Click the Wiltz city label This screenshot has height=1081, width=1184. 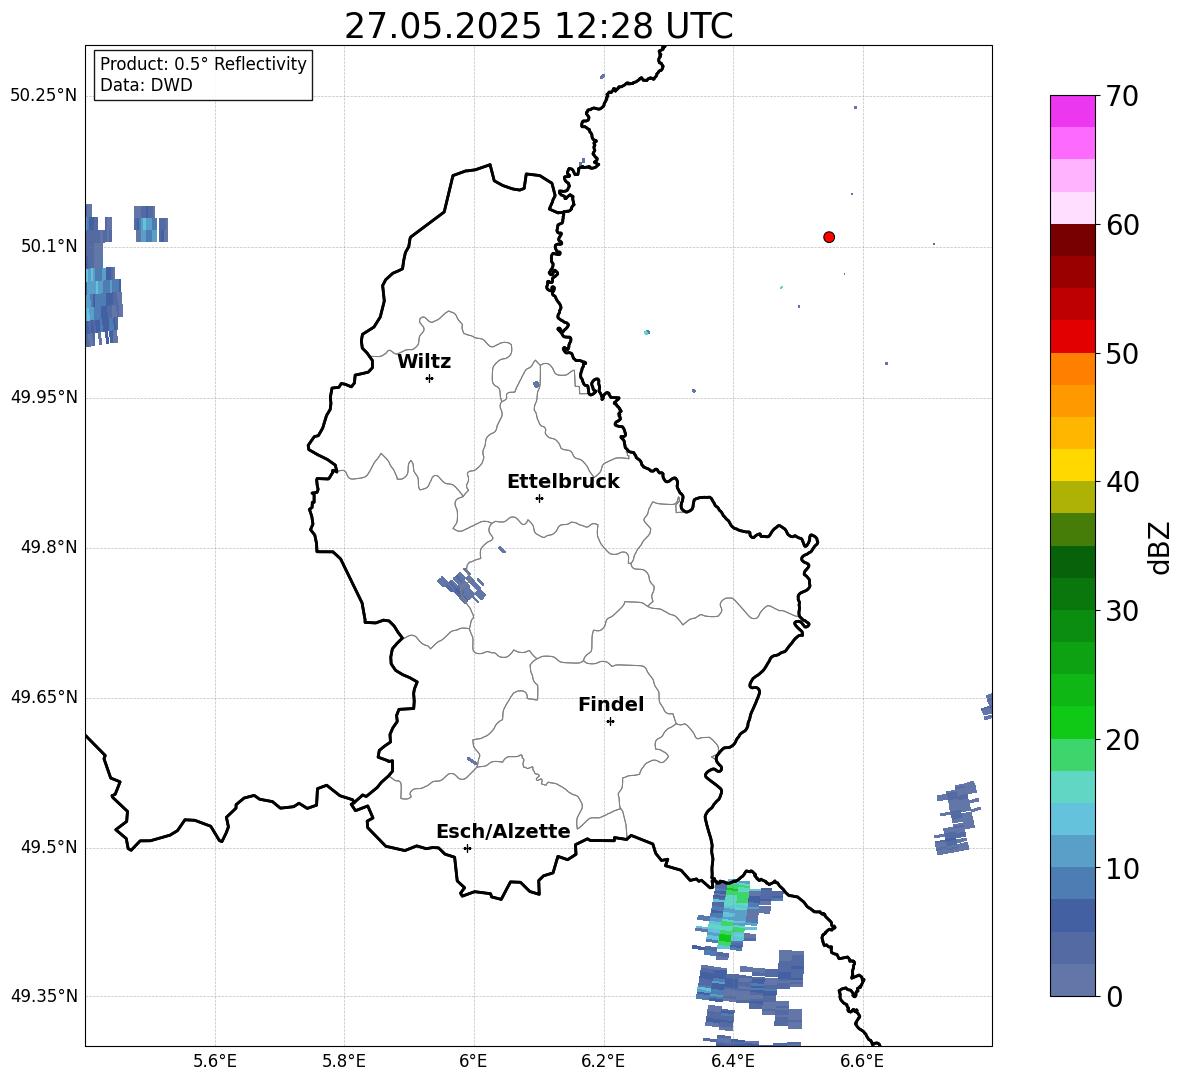[x=424, y=362]
